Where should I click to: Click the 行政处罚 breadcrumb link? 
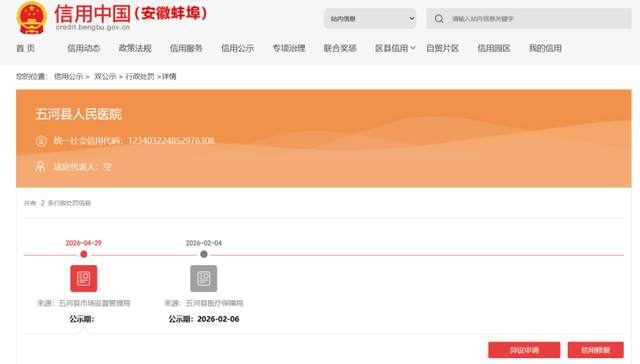pos(140,76)
